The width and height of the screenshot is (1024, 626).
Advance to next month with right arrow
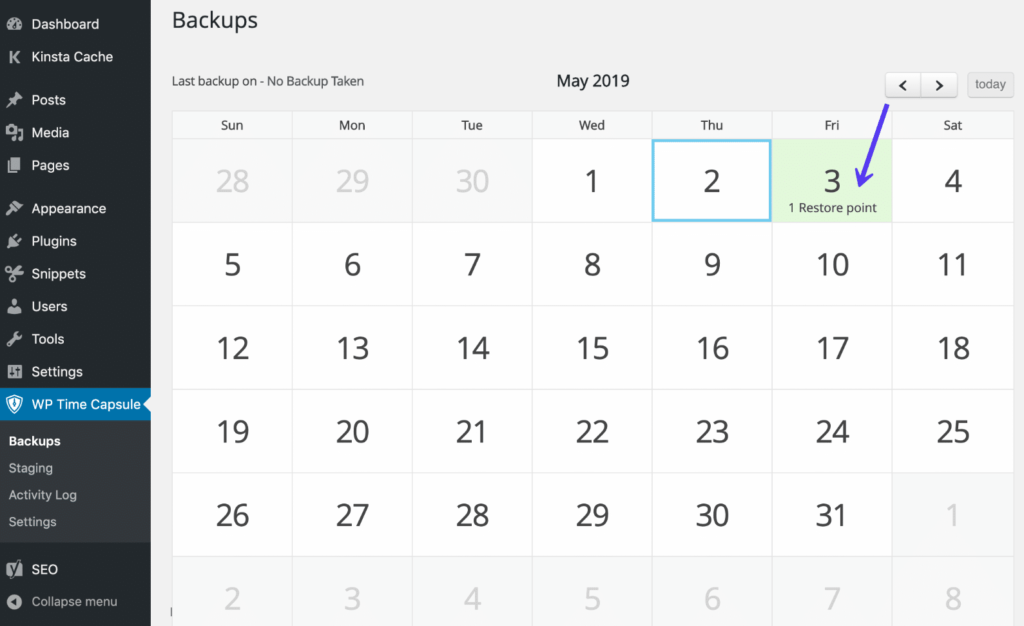click(x=938, y=85)
